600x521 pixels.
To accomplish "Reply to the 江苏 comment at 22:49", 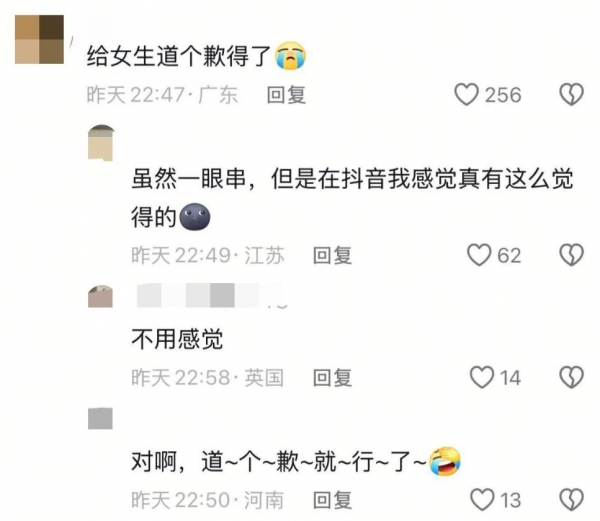I will [332, 256].
